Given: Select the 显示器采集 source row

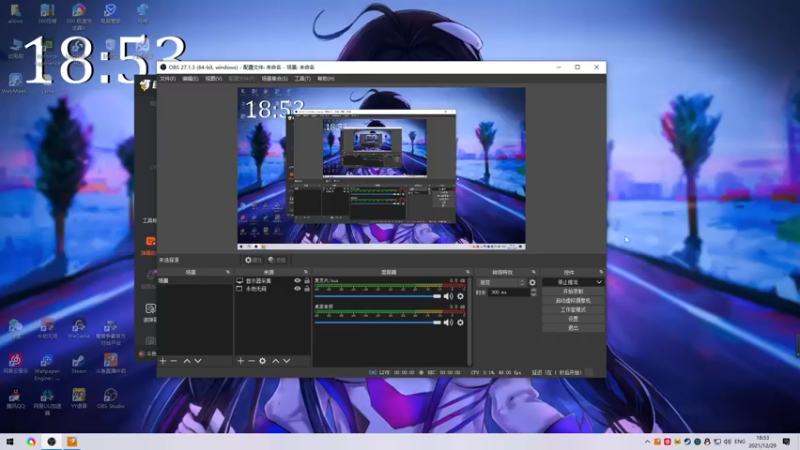Looking at the screenshot, I should pos(272,281).
